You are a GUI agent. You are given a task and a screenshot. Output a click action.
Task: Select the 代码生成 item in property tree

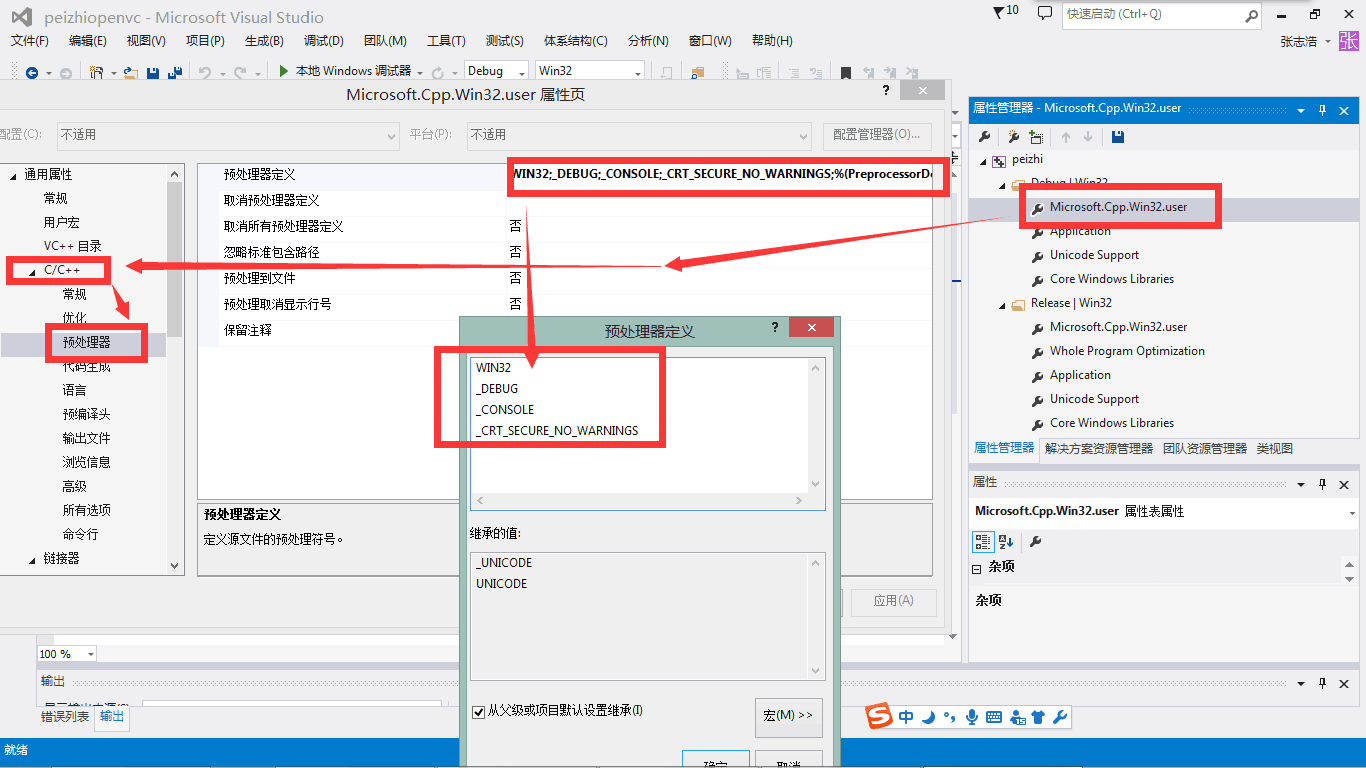pos(86,366)
